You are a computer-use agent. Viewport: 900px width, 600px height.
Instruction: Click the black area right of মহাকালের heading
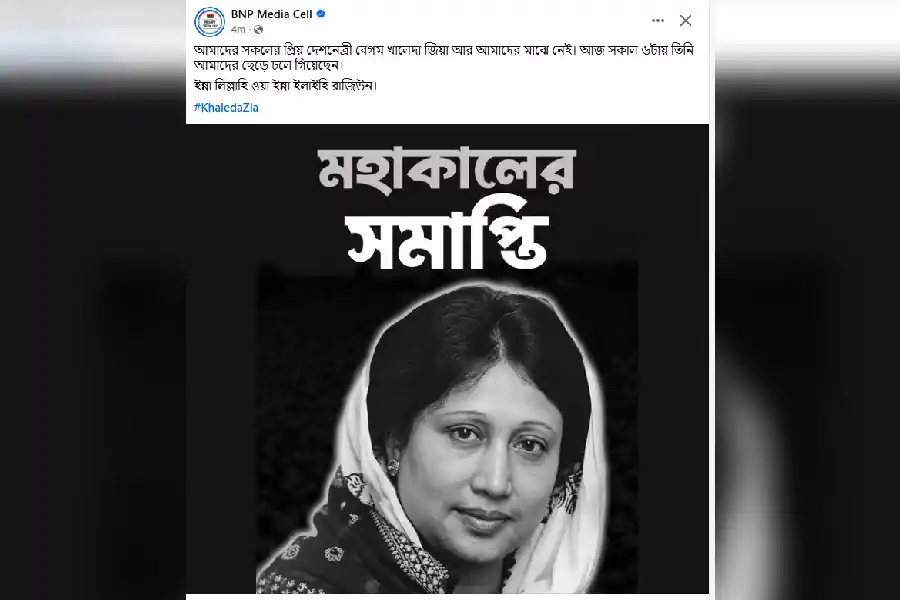[x=642, y=172]
